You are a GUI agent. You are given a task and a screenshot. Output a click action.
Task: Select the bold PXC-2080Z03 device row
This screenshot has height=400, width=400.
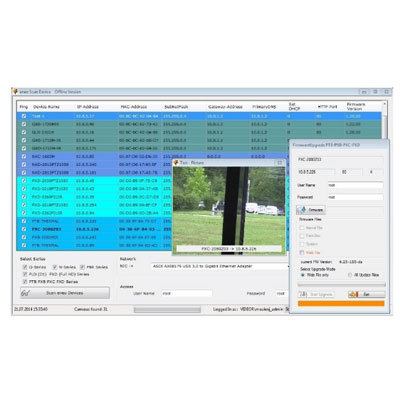pos(94,229)
